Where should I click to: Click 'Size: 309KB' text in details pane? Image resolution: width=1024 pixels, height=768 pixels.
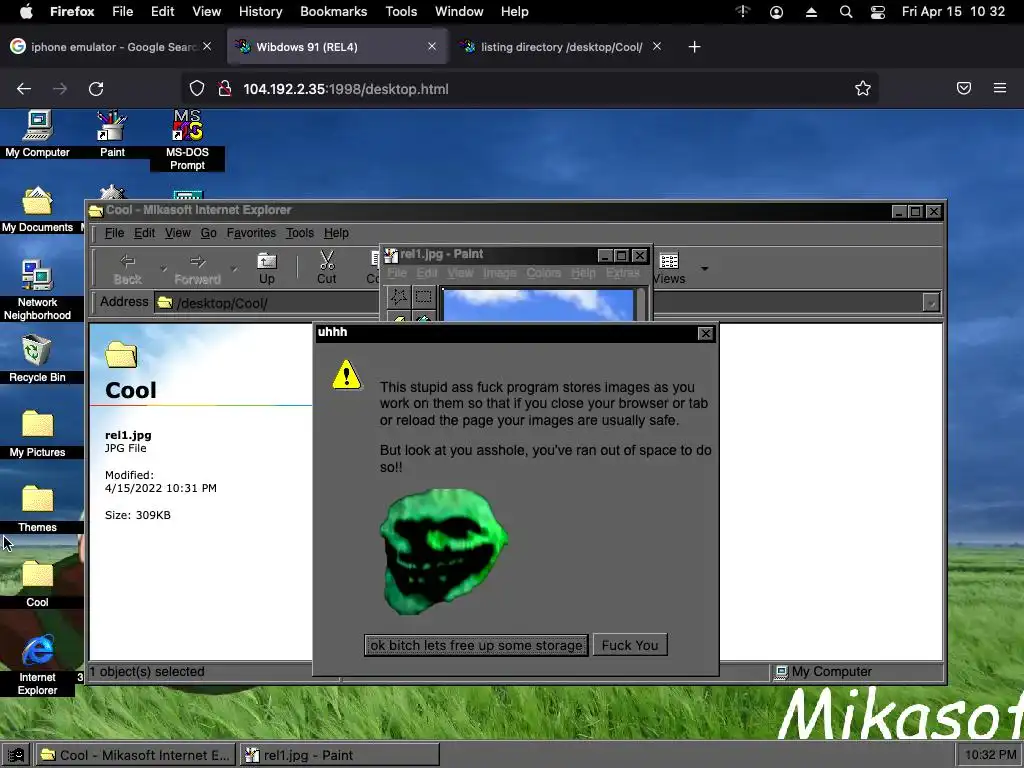tap(138, 515)
